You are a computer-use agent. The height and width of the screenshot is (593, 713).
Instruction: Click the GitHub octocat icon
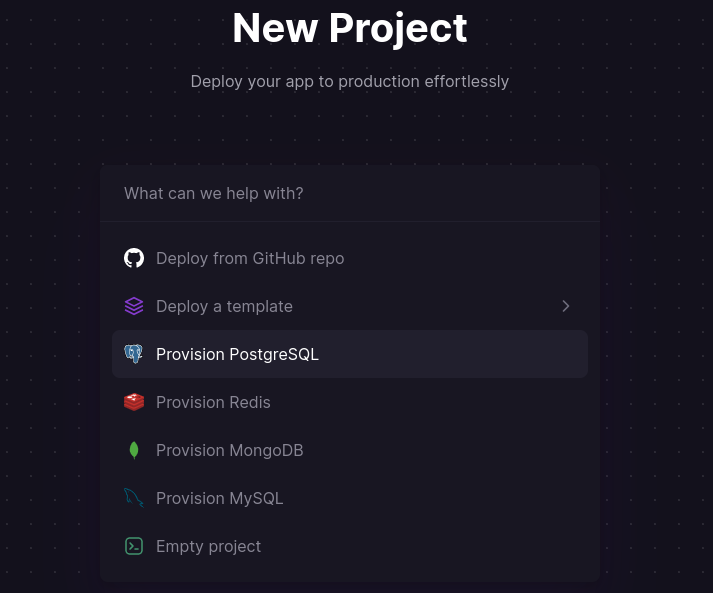coord(134,258)
